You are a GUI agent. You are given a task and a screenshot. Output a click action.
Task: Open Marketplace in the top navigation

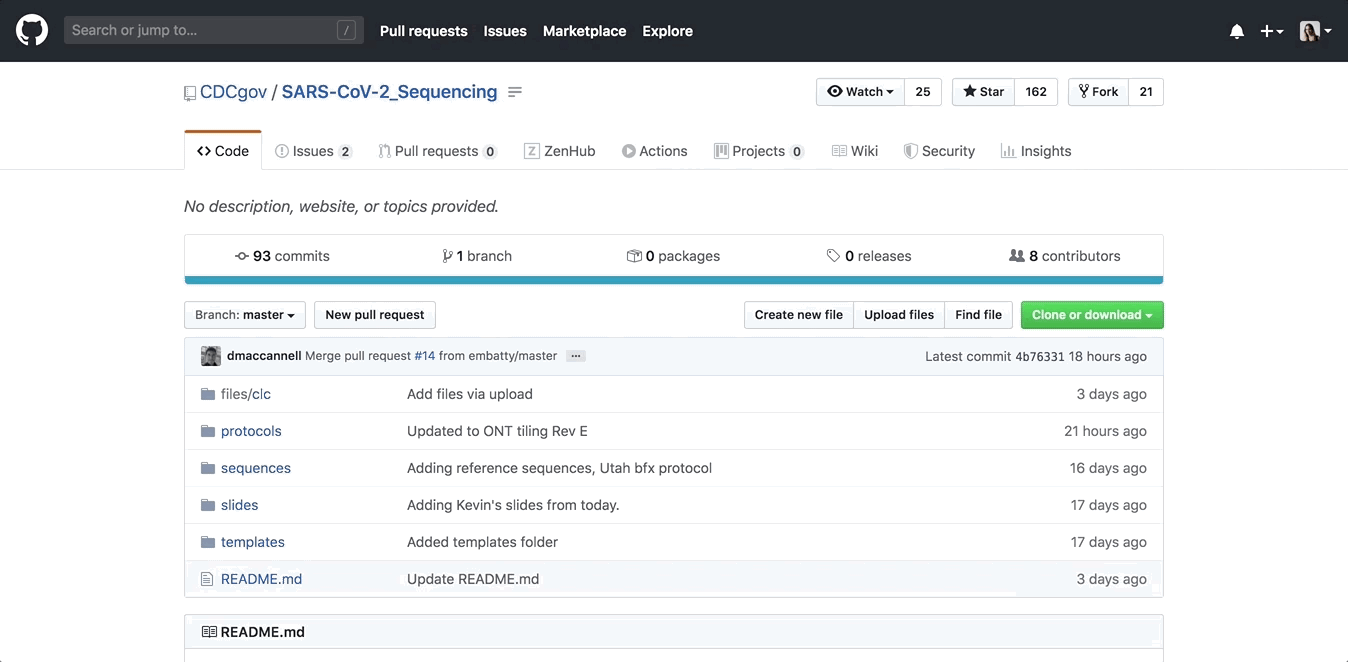coord(585,31)
